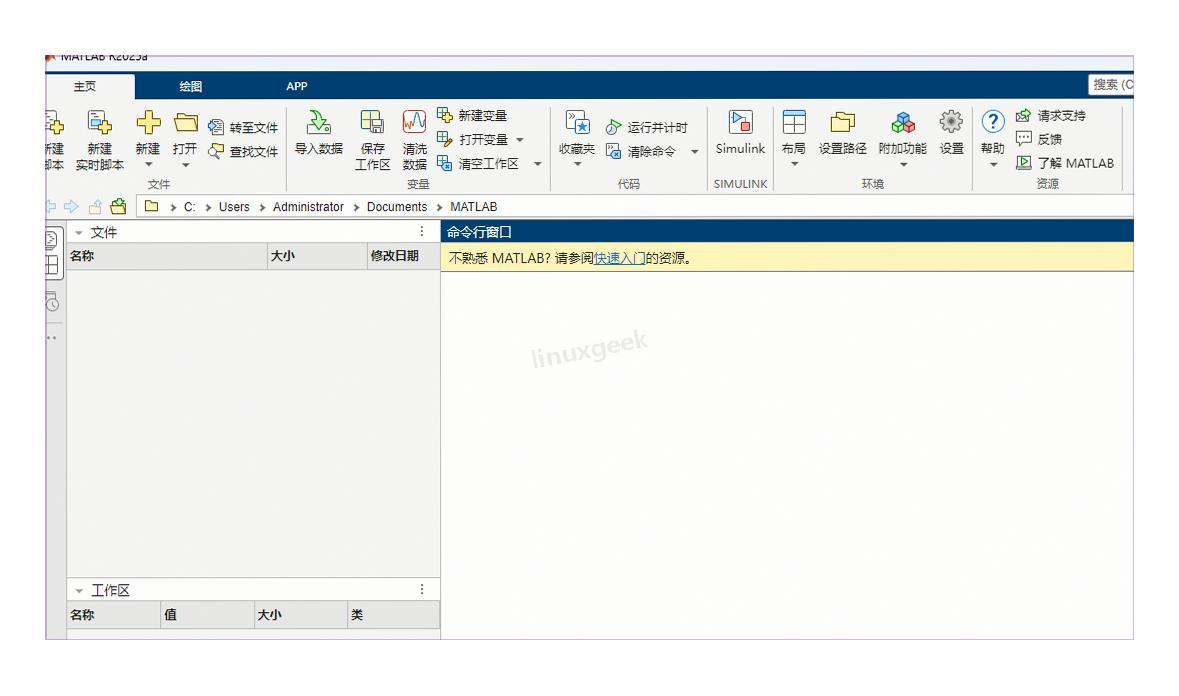Screen dimensions: 1179x696
Task: Click the browse-for-folder icon beside the path bar
Action: pyautogui.click(x=119, y=207)
